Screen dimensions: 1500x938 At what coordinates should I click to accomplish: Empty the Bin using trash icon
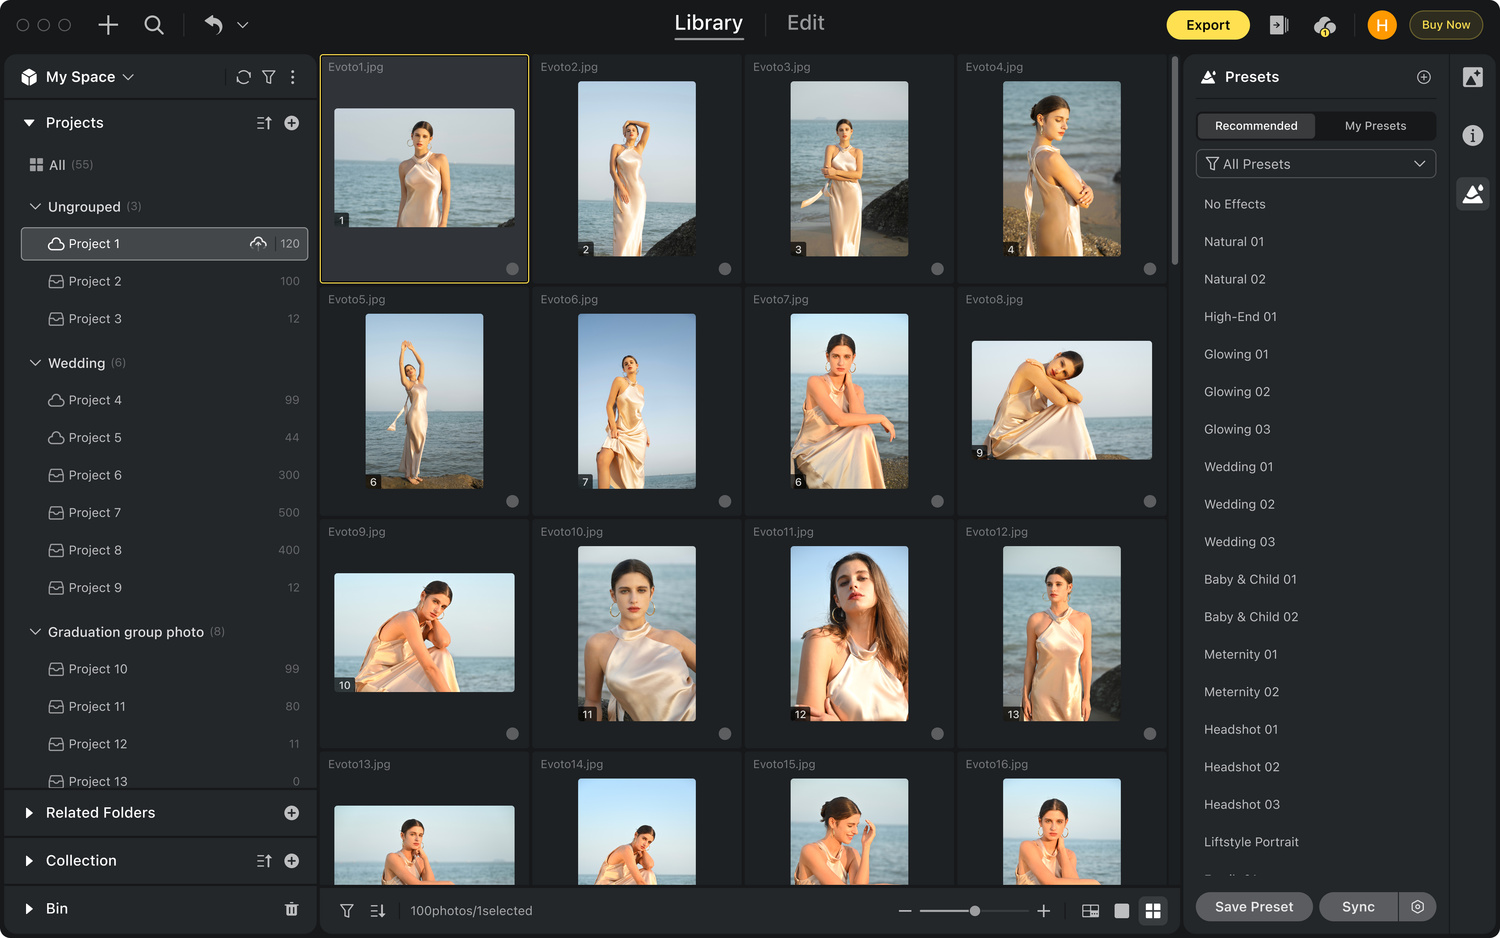[x=292, y=909]
